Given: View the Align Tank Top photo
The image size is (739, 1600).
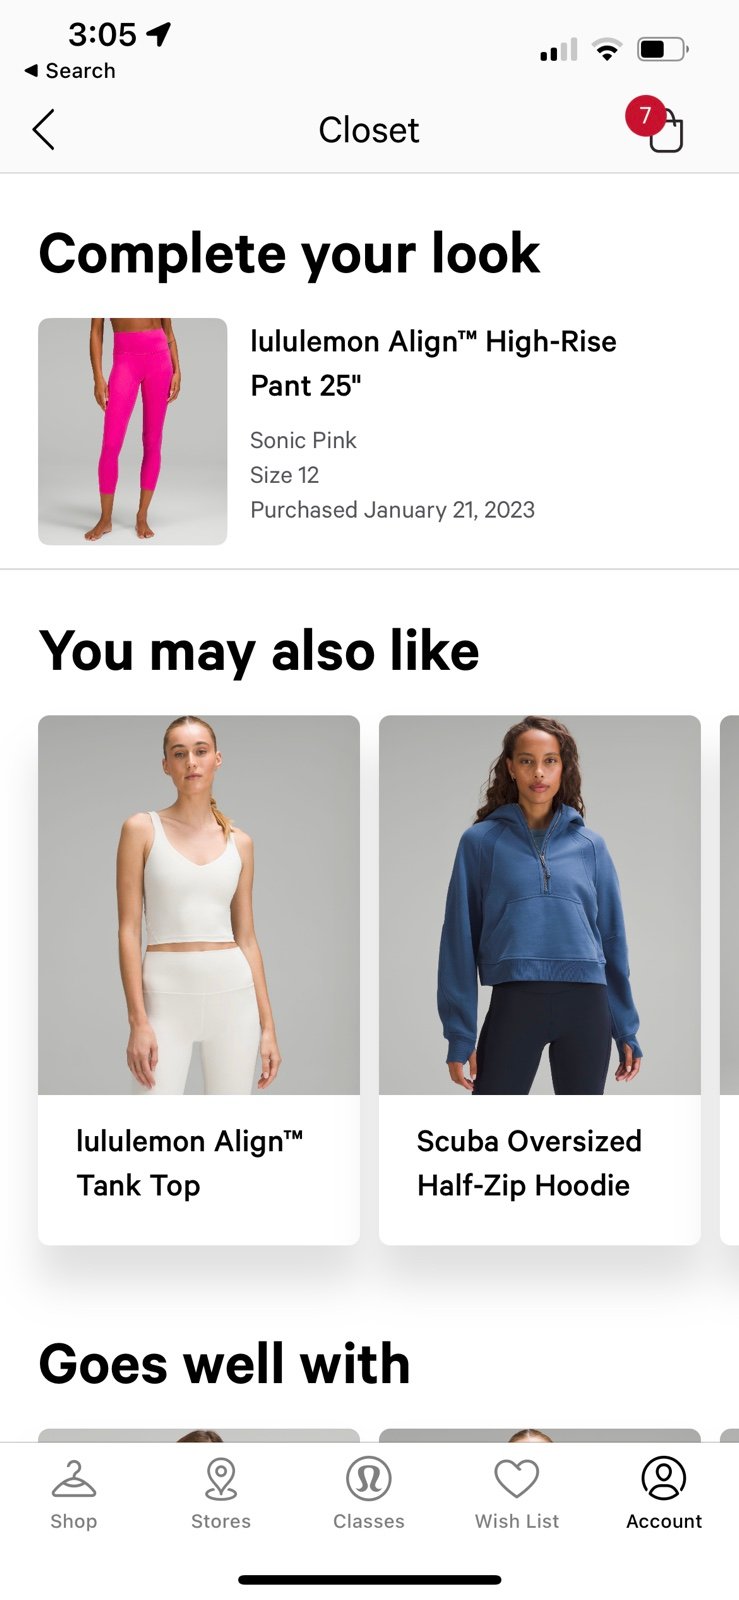Looking at the screenshot, I should pos(199,905).
